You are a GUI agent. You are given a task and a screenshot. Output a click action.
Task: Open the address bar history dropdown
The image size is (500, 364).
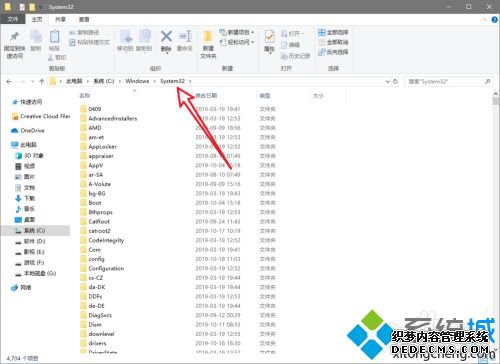pos(387,81)
